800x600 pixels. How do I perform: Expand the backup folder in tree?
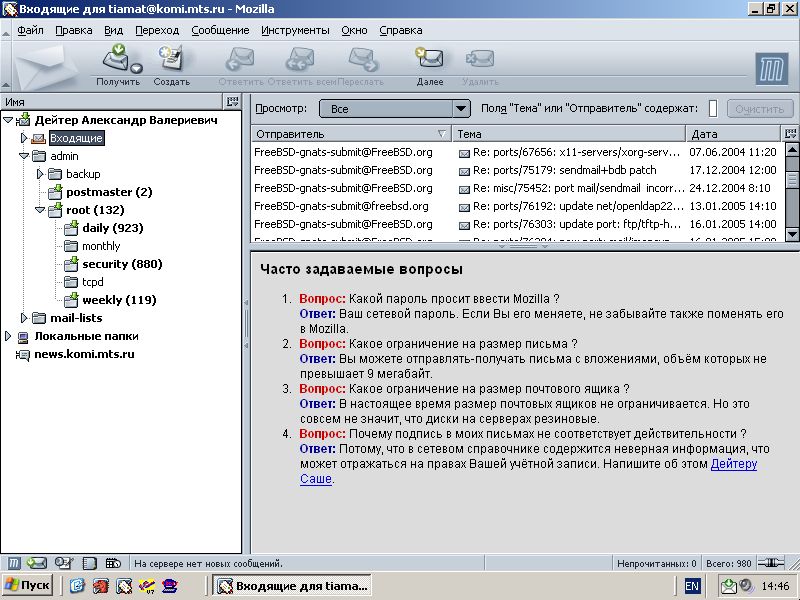[x=41, y=174]
